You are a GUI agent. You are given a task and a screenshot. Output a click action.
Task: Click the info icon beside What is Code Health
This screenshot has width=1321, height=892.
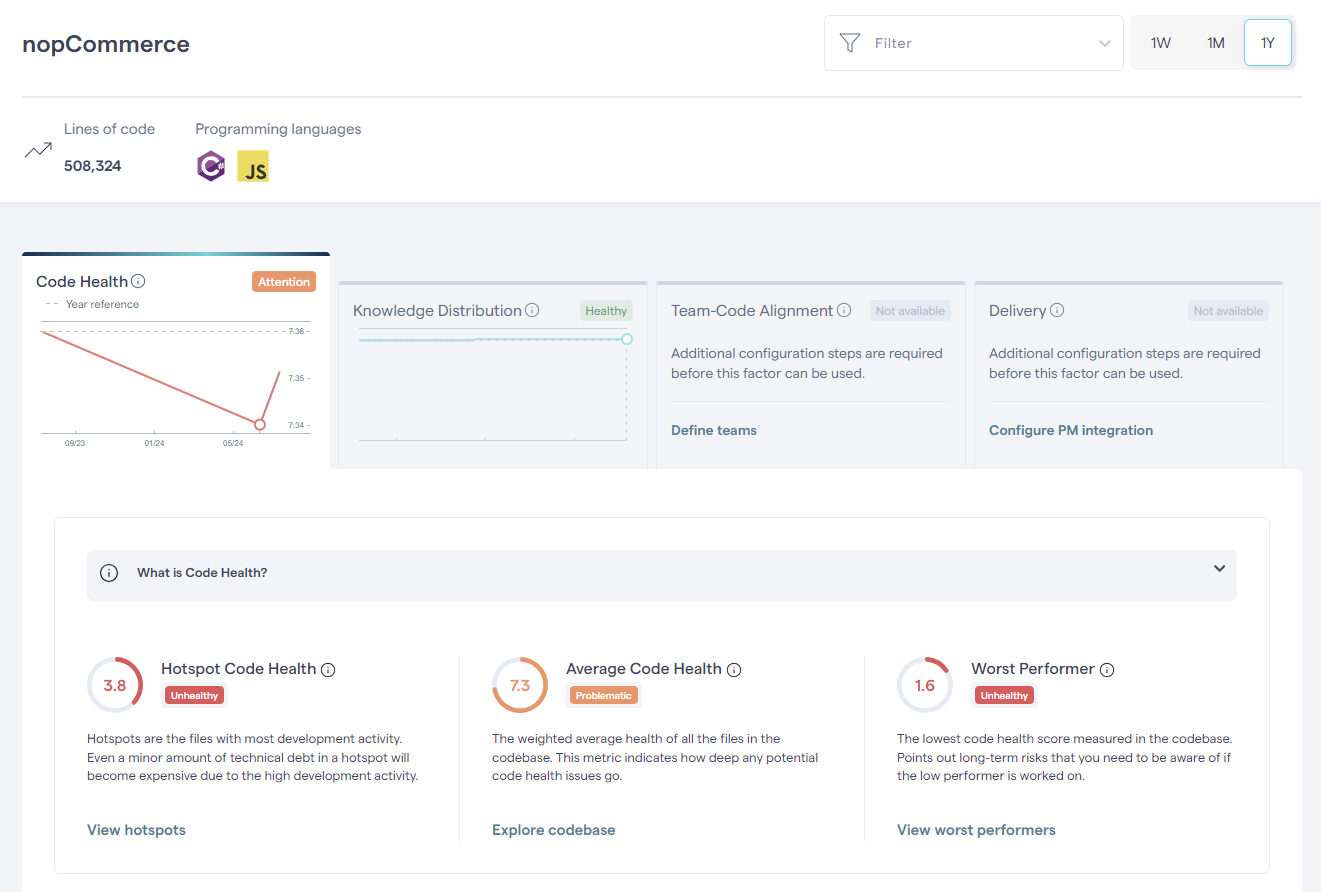click(109, 573)
